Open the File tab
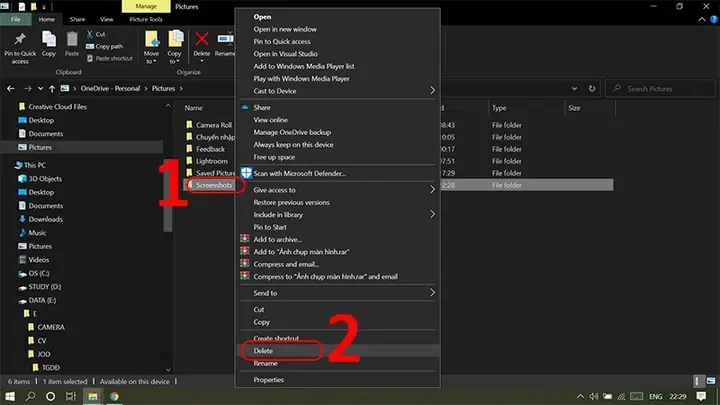The image size is (720, 405). 16,19
